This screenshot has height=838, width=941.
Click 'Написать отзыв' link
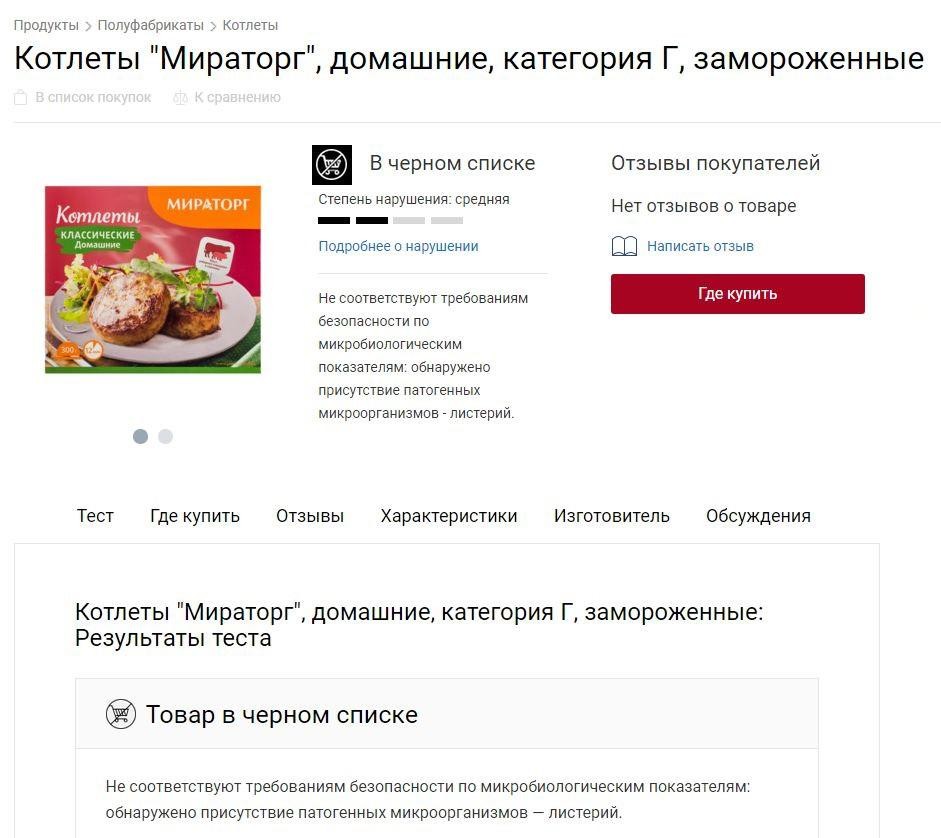[x=700, y=246]
